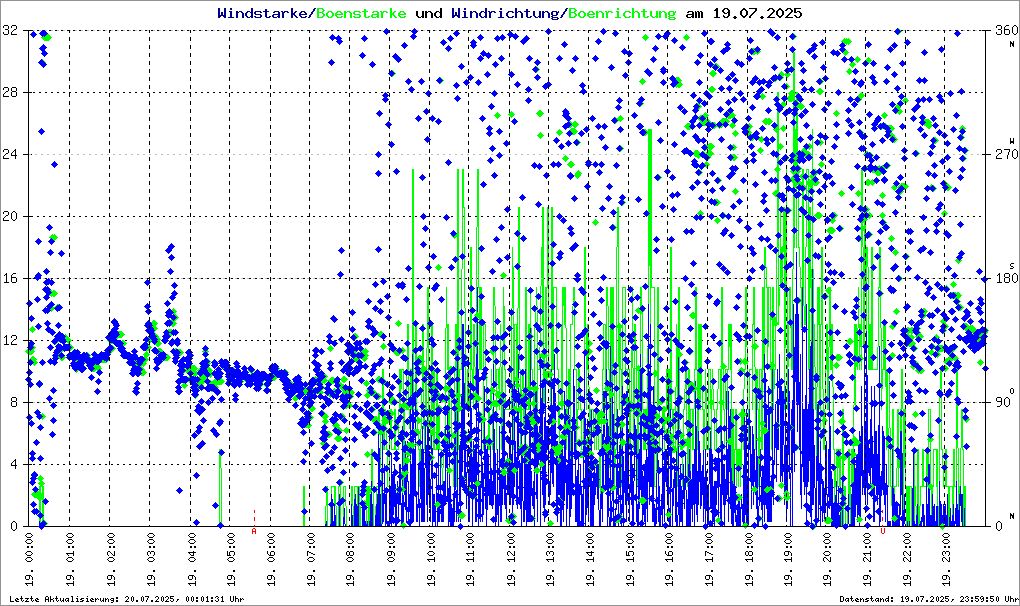
Task: Click the '19. 00:00' time axis label
Action: [x=29, y=559]
